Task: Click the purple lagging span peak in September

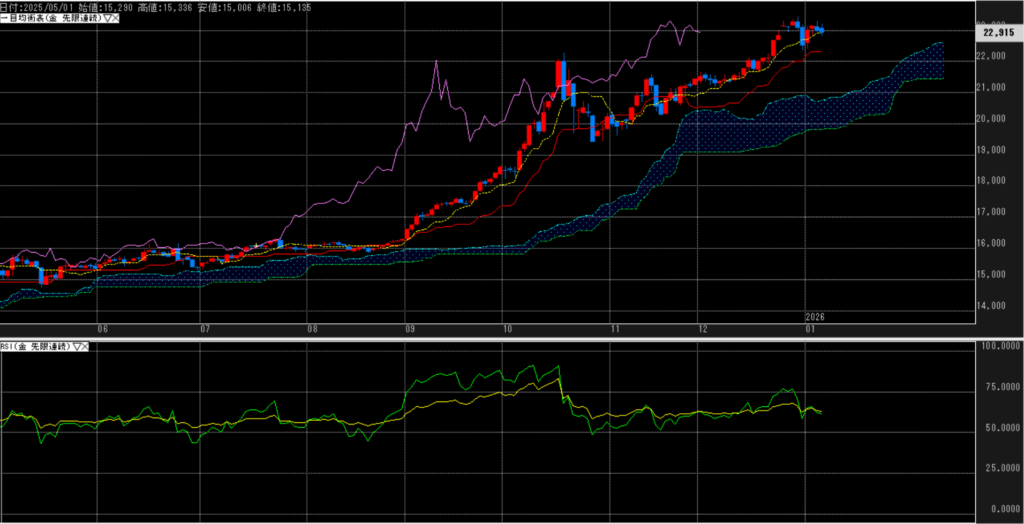Action: 436,63
